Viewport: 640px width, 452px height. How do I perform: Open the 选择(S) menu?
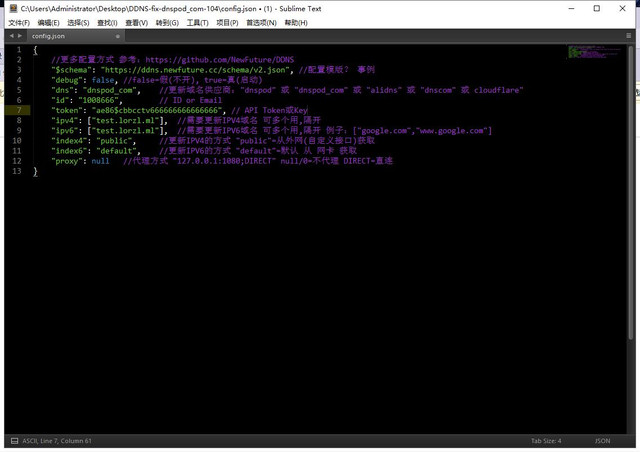tap(78, 23)
